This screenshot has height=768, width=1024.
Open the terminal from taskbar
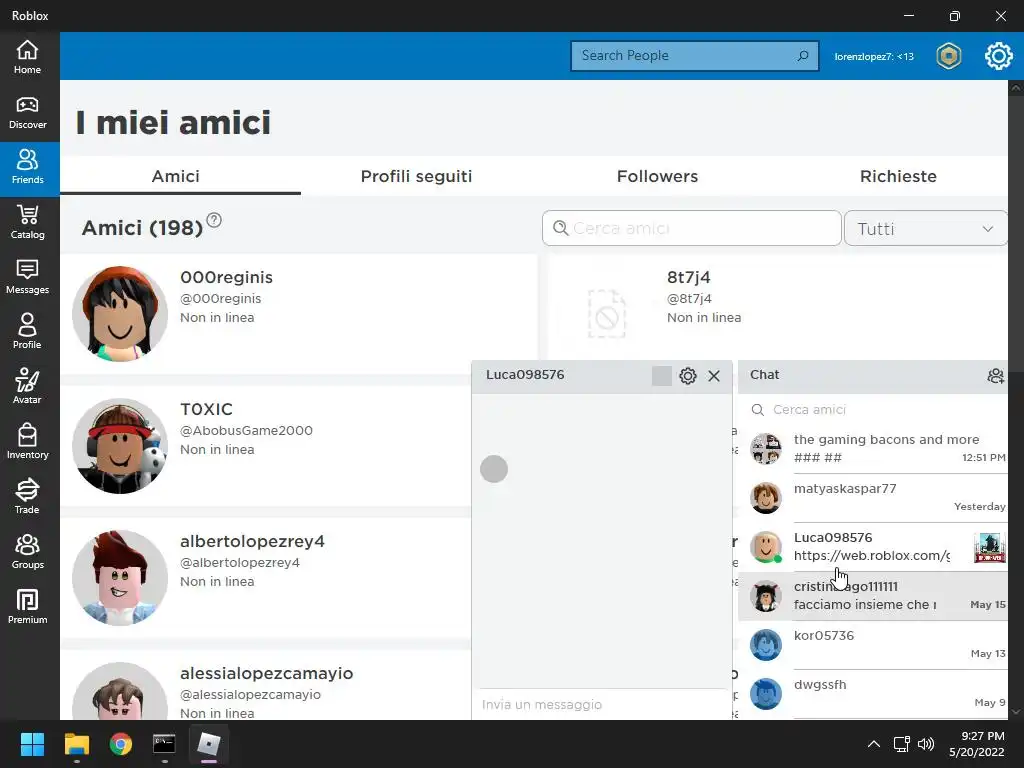pos(164,744)
